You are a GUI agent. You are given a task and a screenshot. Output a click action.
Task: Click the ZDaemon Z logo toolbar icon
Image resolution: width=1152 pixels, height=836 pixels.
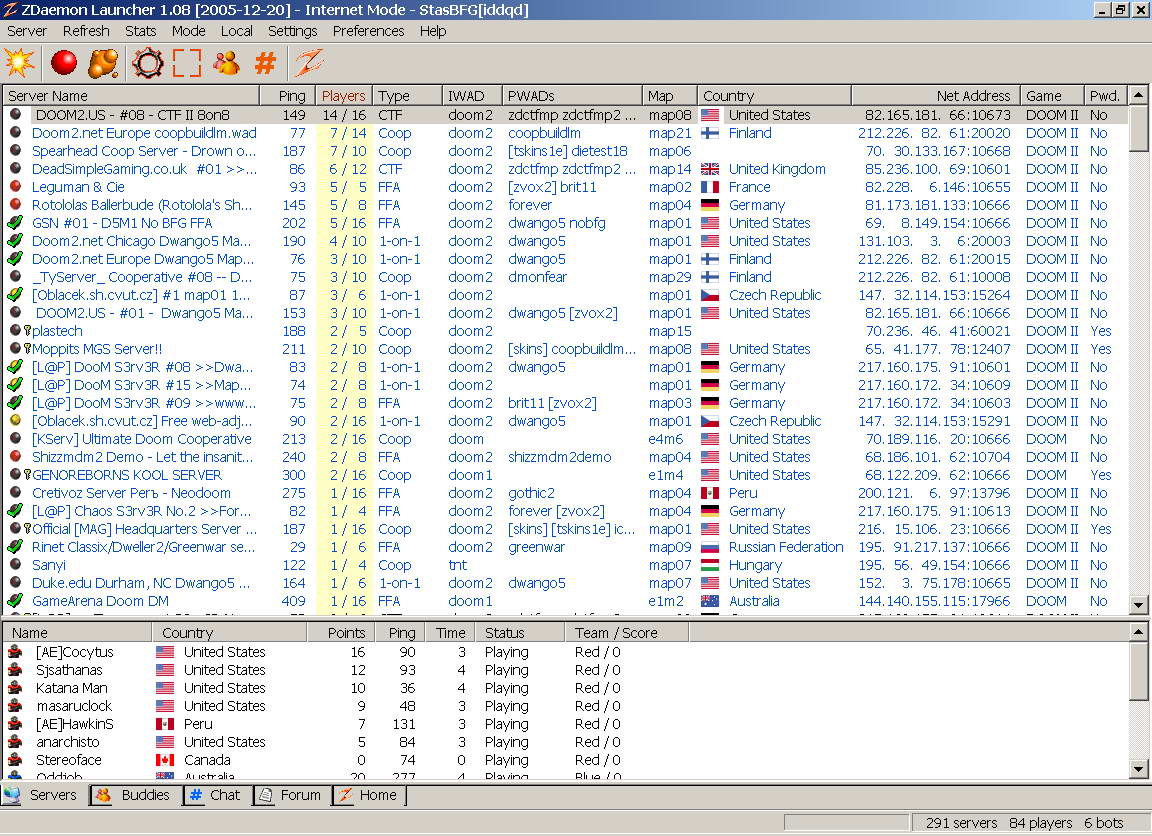[307, 63]
